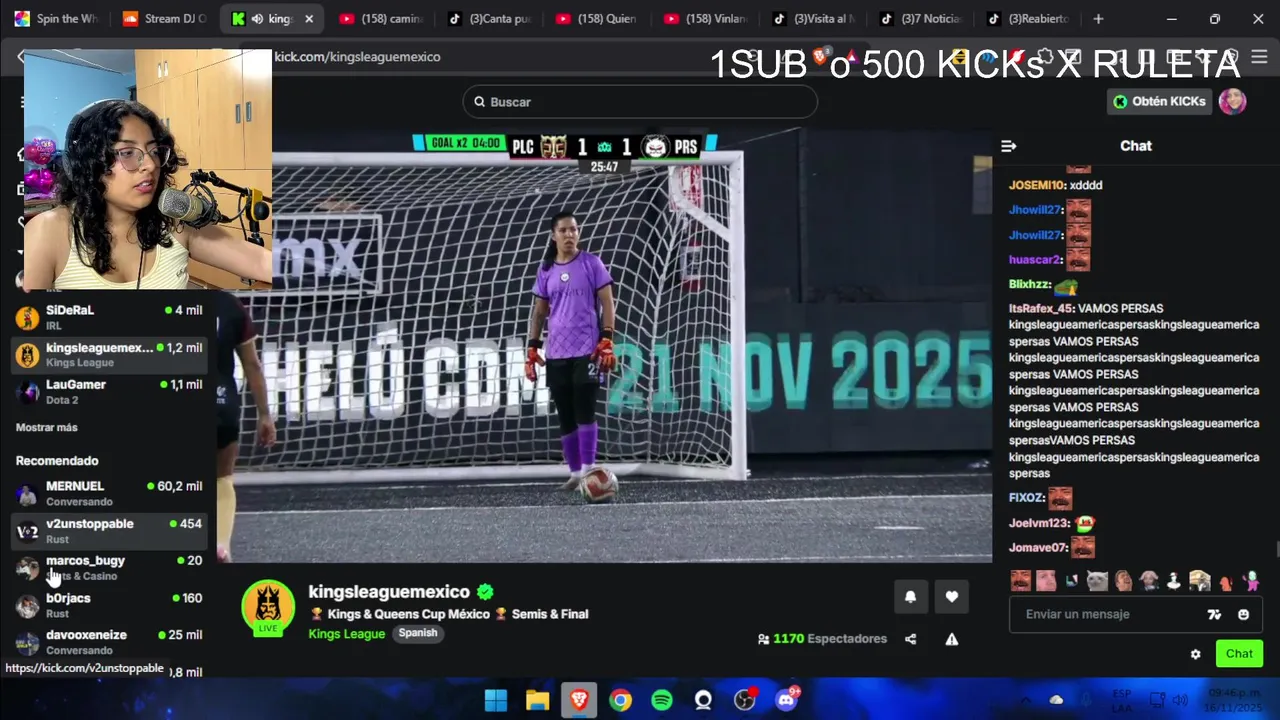Select the white cat quick emote
The image size is (1280, 720).
[x=1097, y=580]
